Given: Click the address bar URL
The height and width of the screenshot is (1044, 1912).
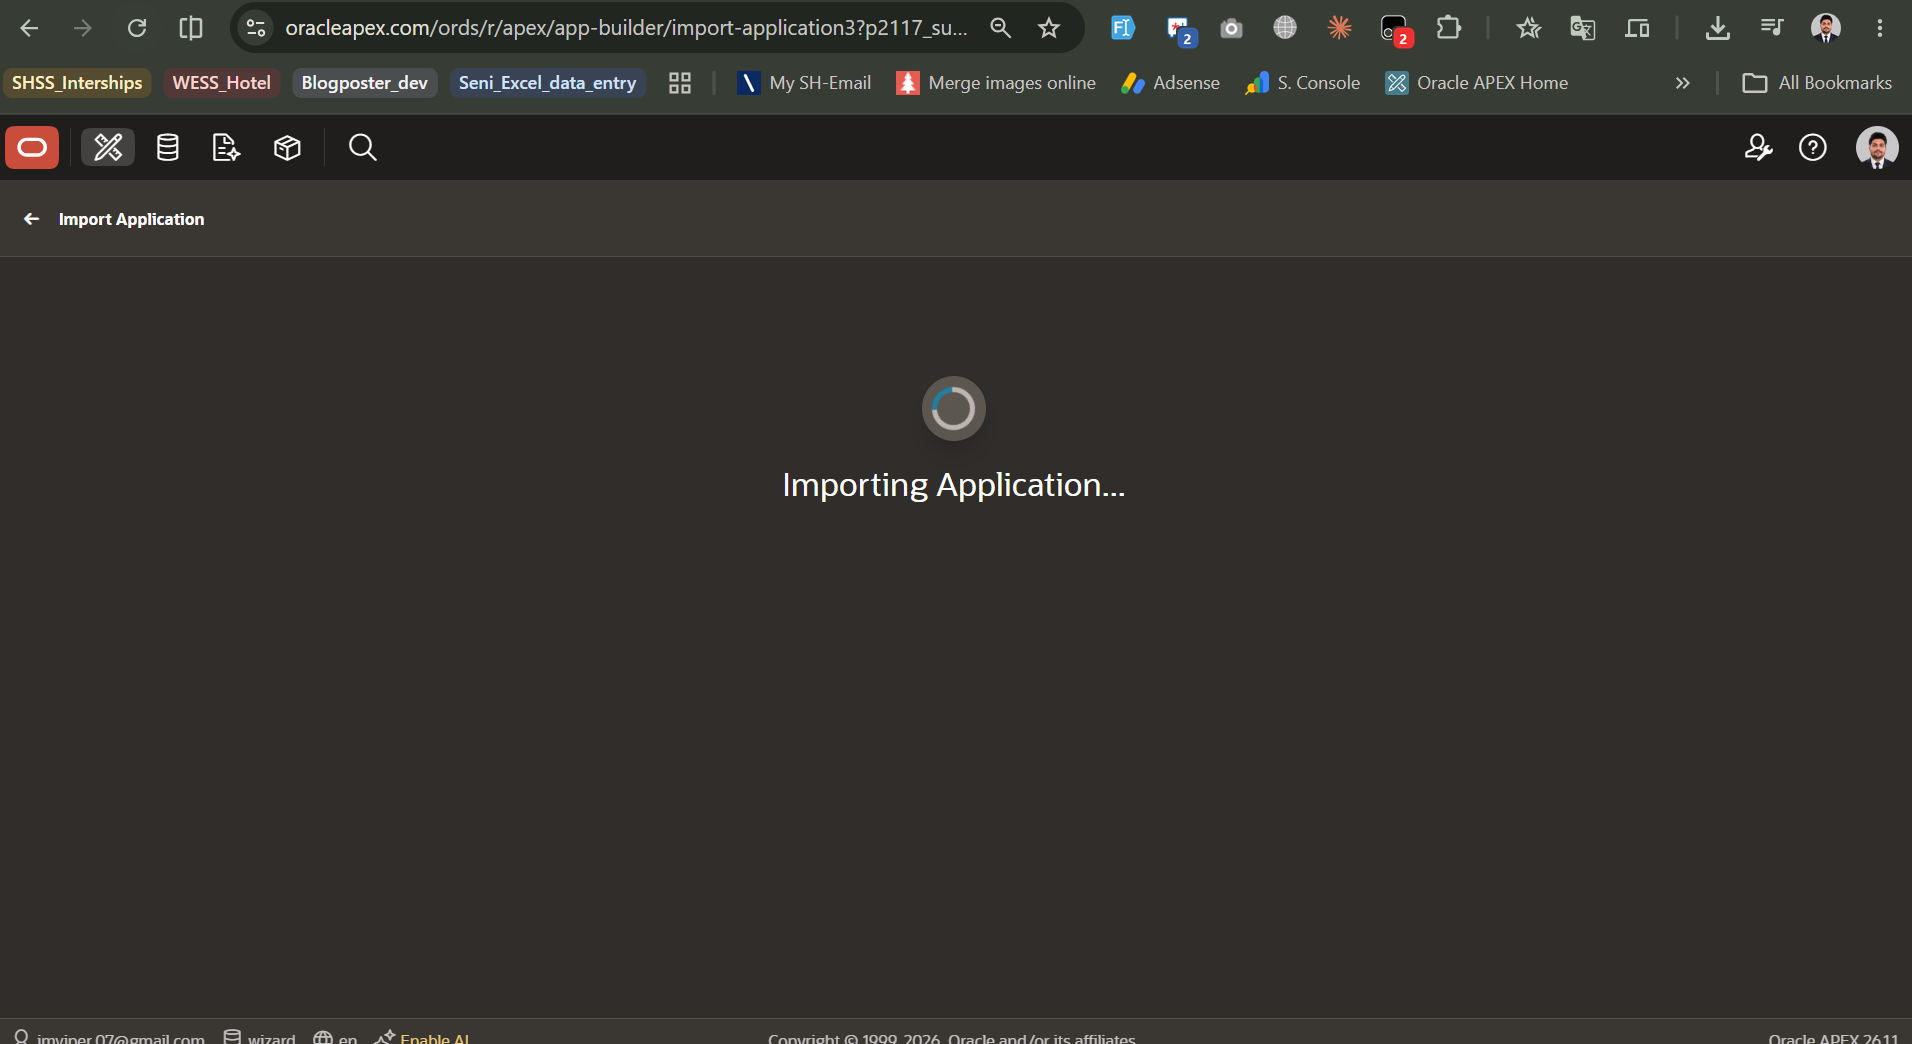Looking at the screenshot, I should tap(626, 28).
